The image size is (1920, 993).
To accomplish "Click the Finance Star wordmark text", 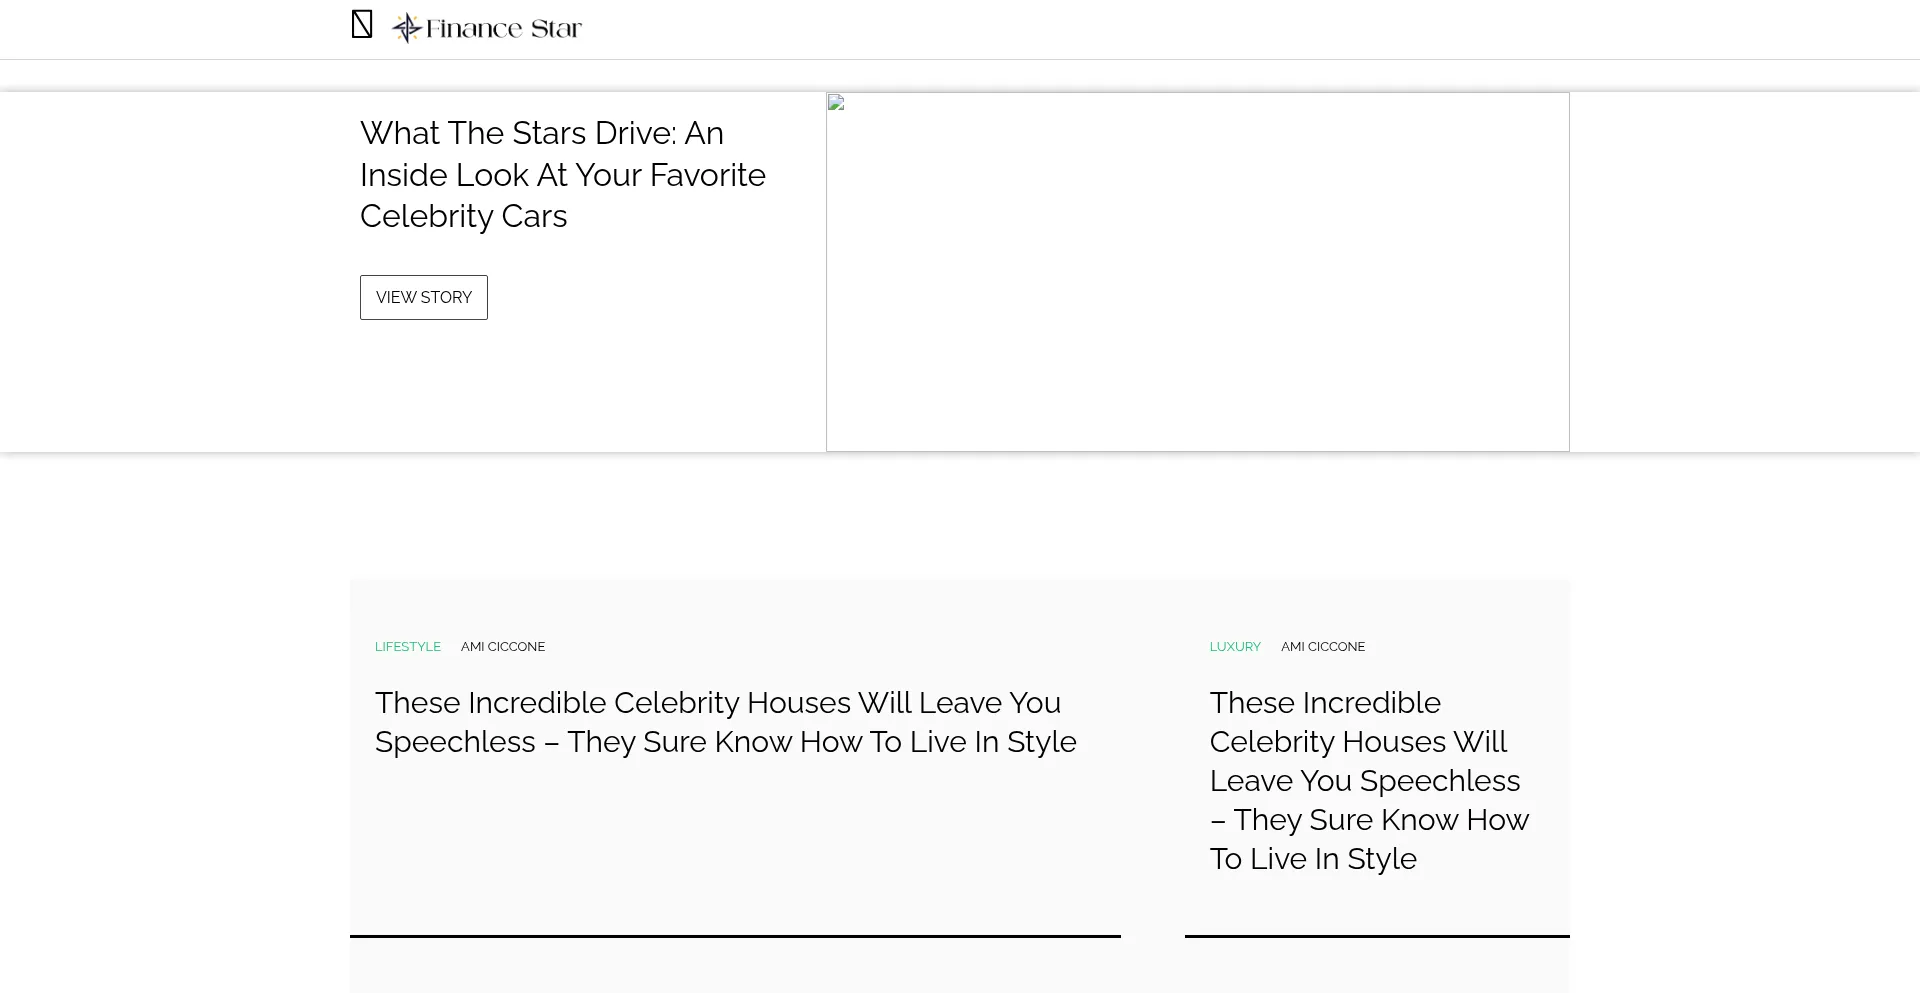I will click(x=503, y=29).
